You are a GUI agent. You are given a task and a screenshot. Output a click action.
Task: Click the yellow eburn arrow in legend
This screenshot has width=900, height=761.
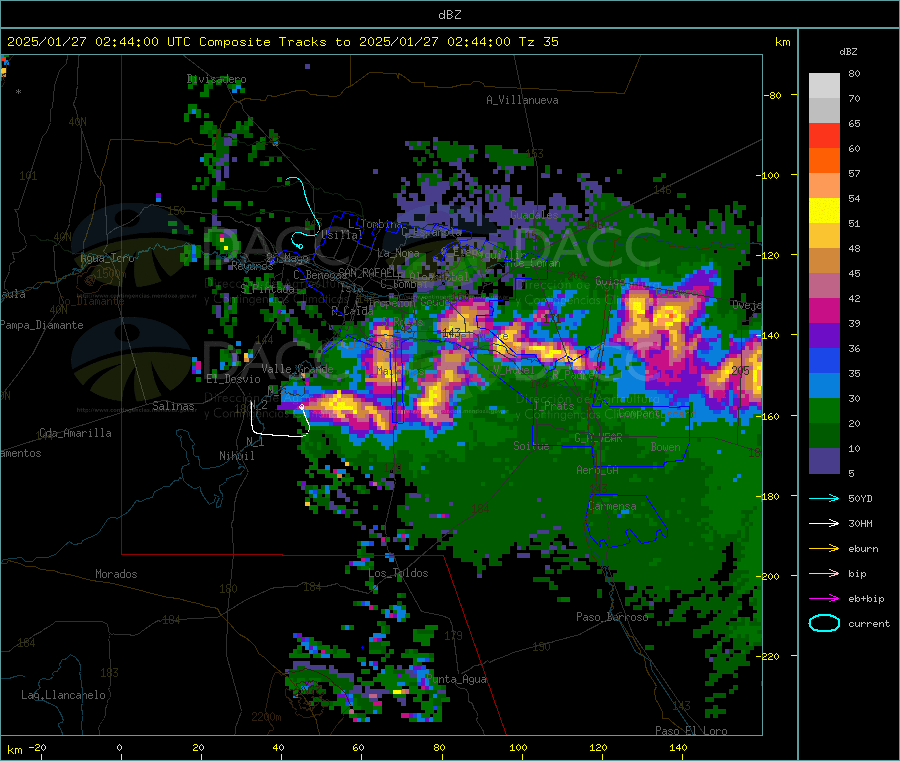(824, 548)
